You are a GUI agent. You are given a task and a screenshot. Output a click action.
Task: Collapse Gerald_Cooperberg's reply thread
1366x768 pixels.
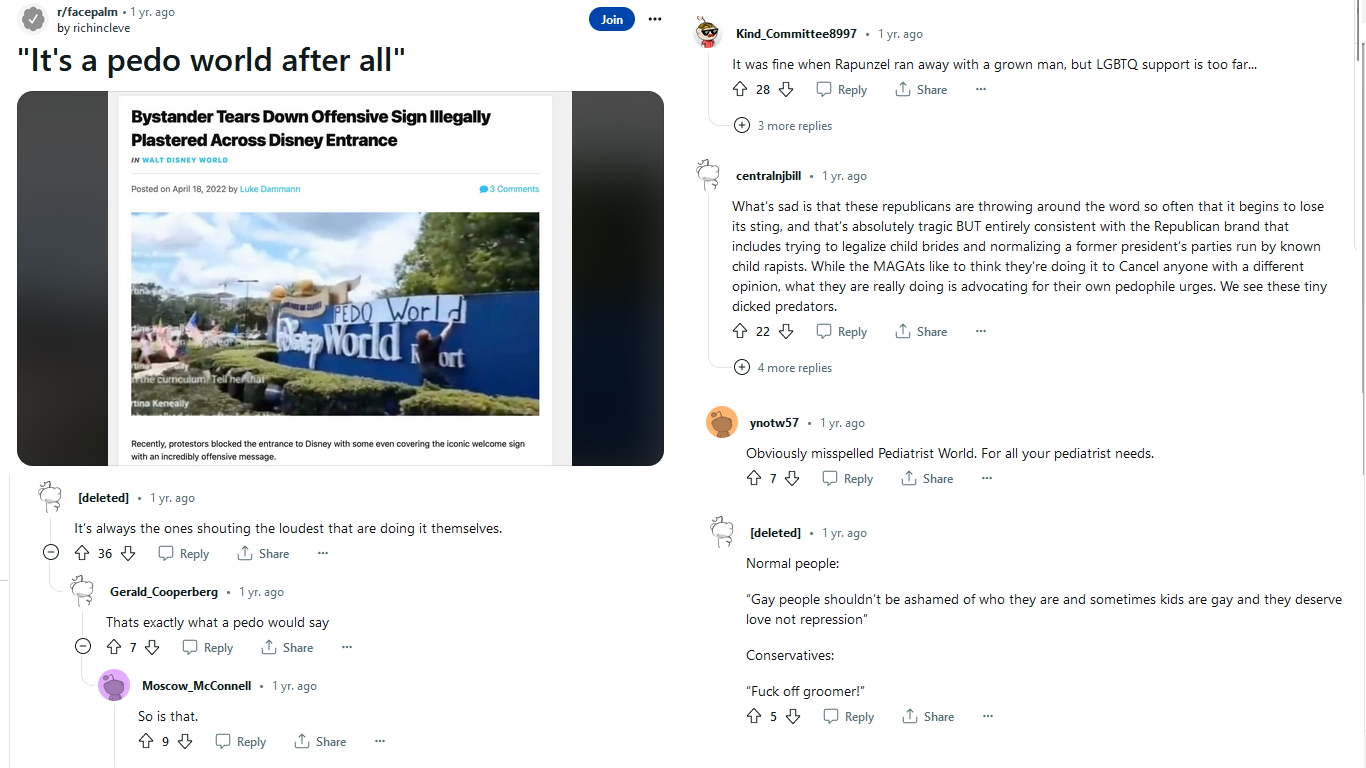(83, 647)
